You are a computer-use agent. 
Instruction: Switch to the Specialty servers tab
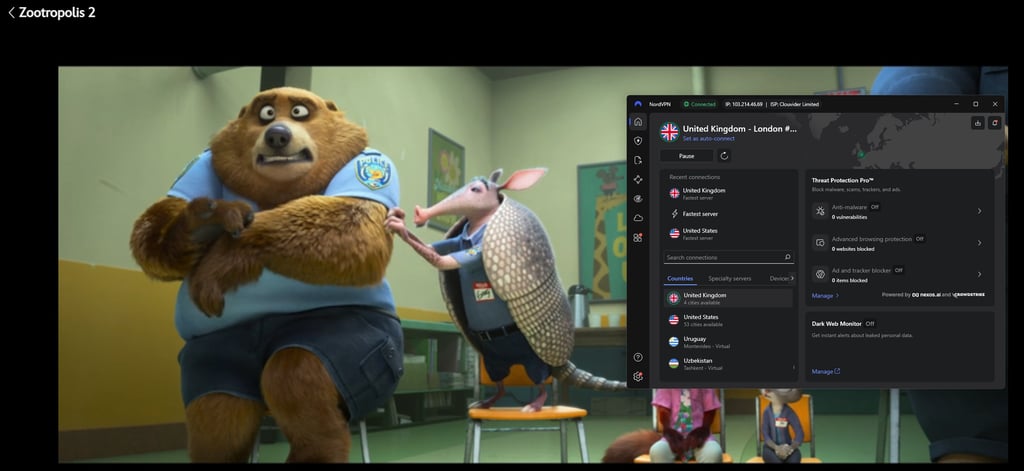pos(729,279)
